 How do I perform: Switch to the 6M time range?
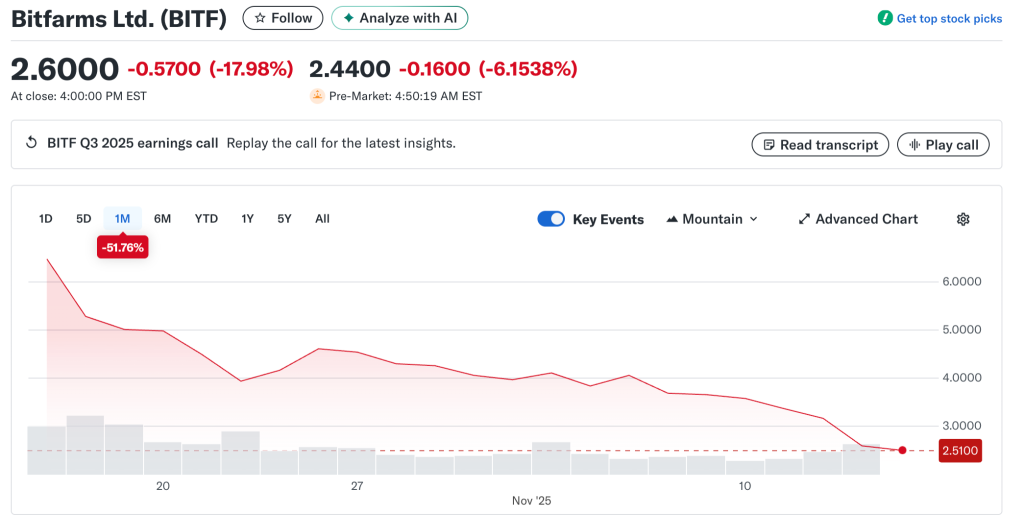tap(162, 219)
